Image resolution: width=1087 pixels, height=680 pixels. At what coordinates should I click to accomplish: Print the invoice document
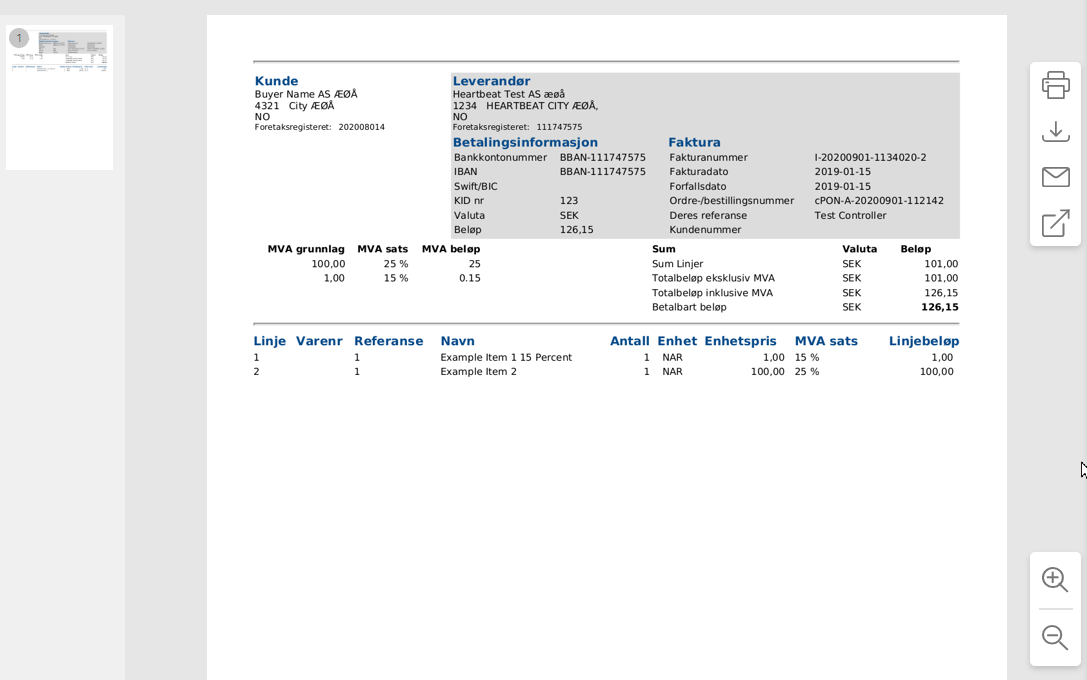[x=1055, y=85]
